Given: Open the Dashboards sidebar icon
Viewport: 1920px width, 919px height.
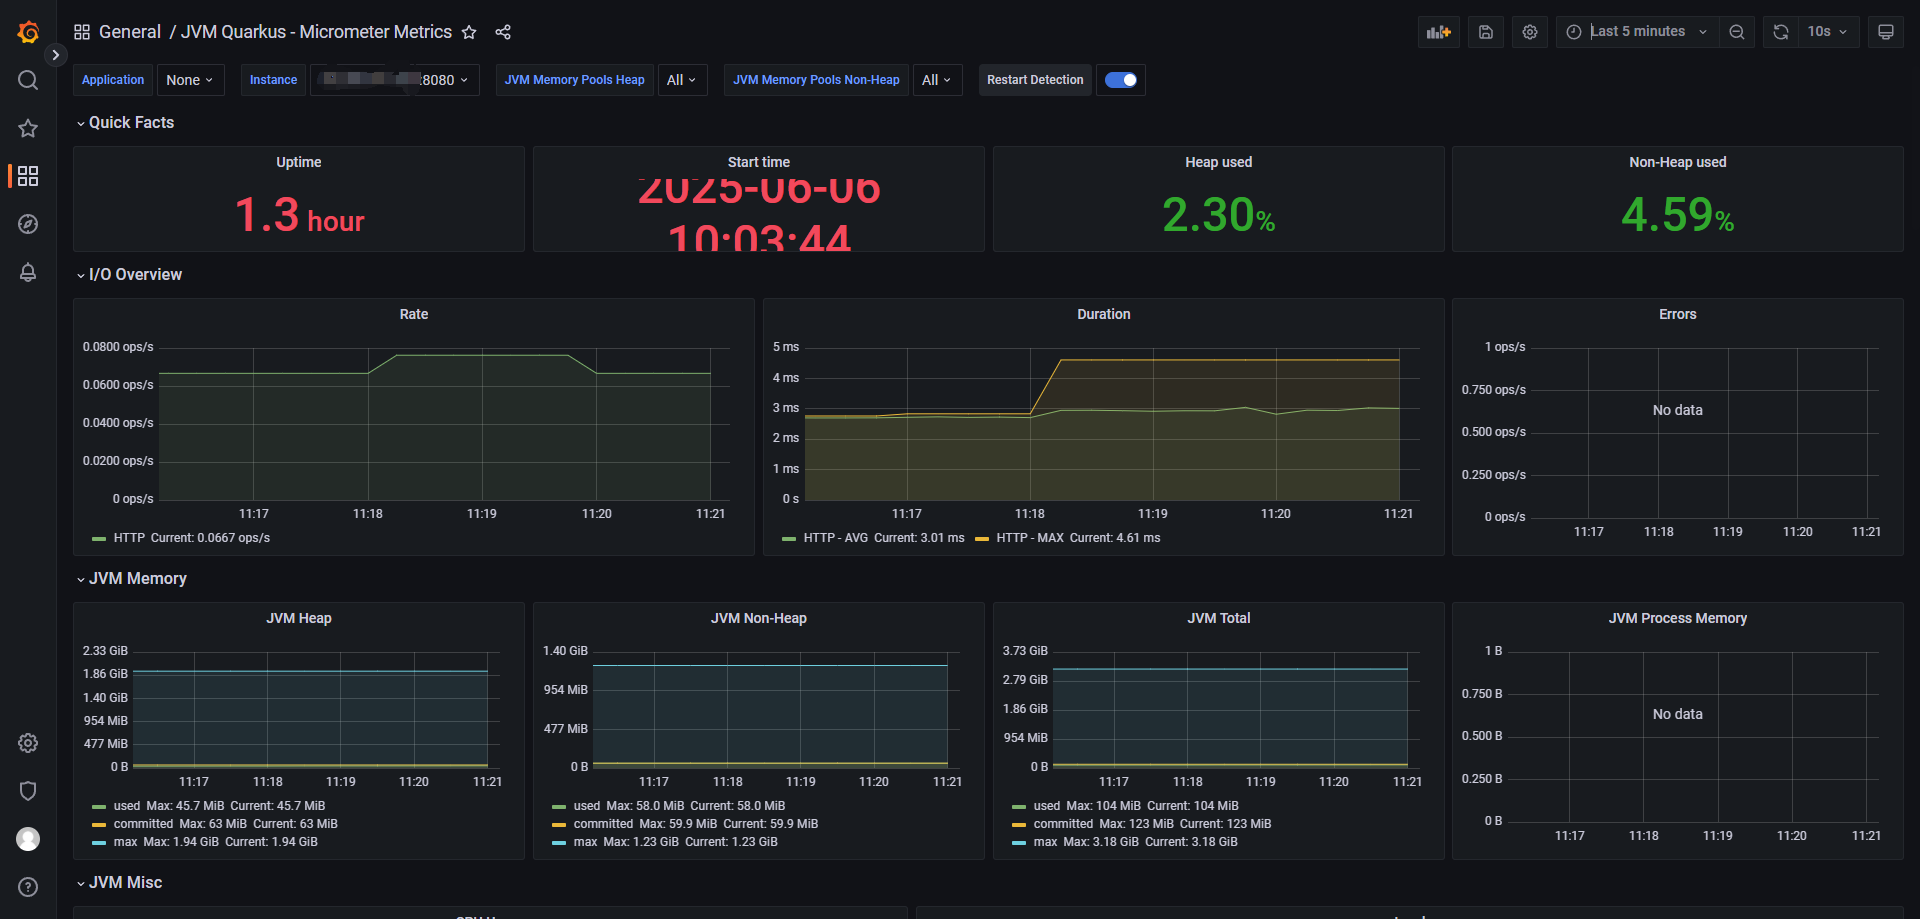Looking at the screenshot, I should pos(28,176).
